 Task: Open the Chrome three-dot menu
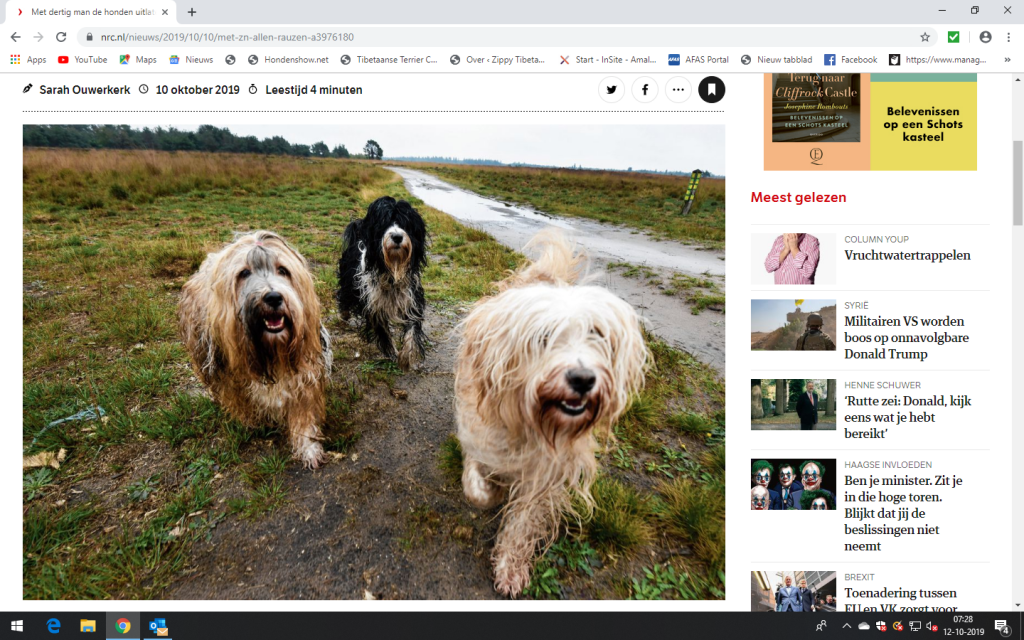tap(1009, 37)
